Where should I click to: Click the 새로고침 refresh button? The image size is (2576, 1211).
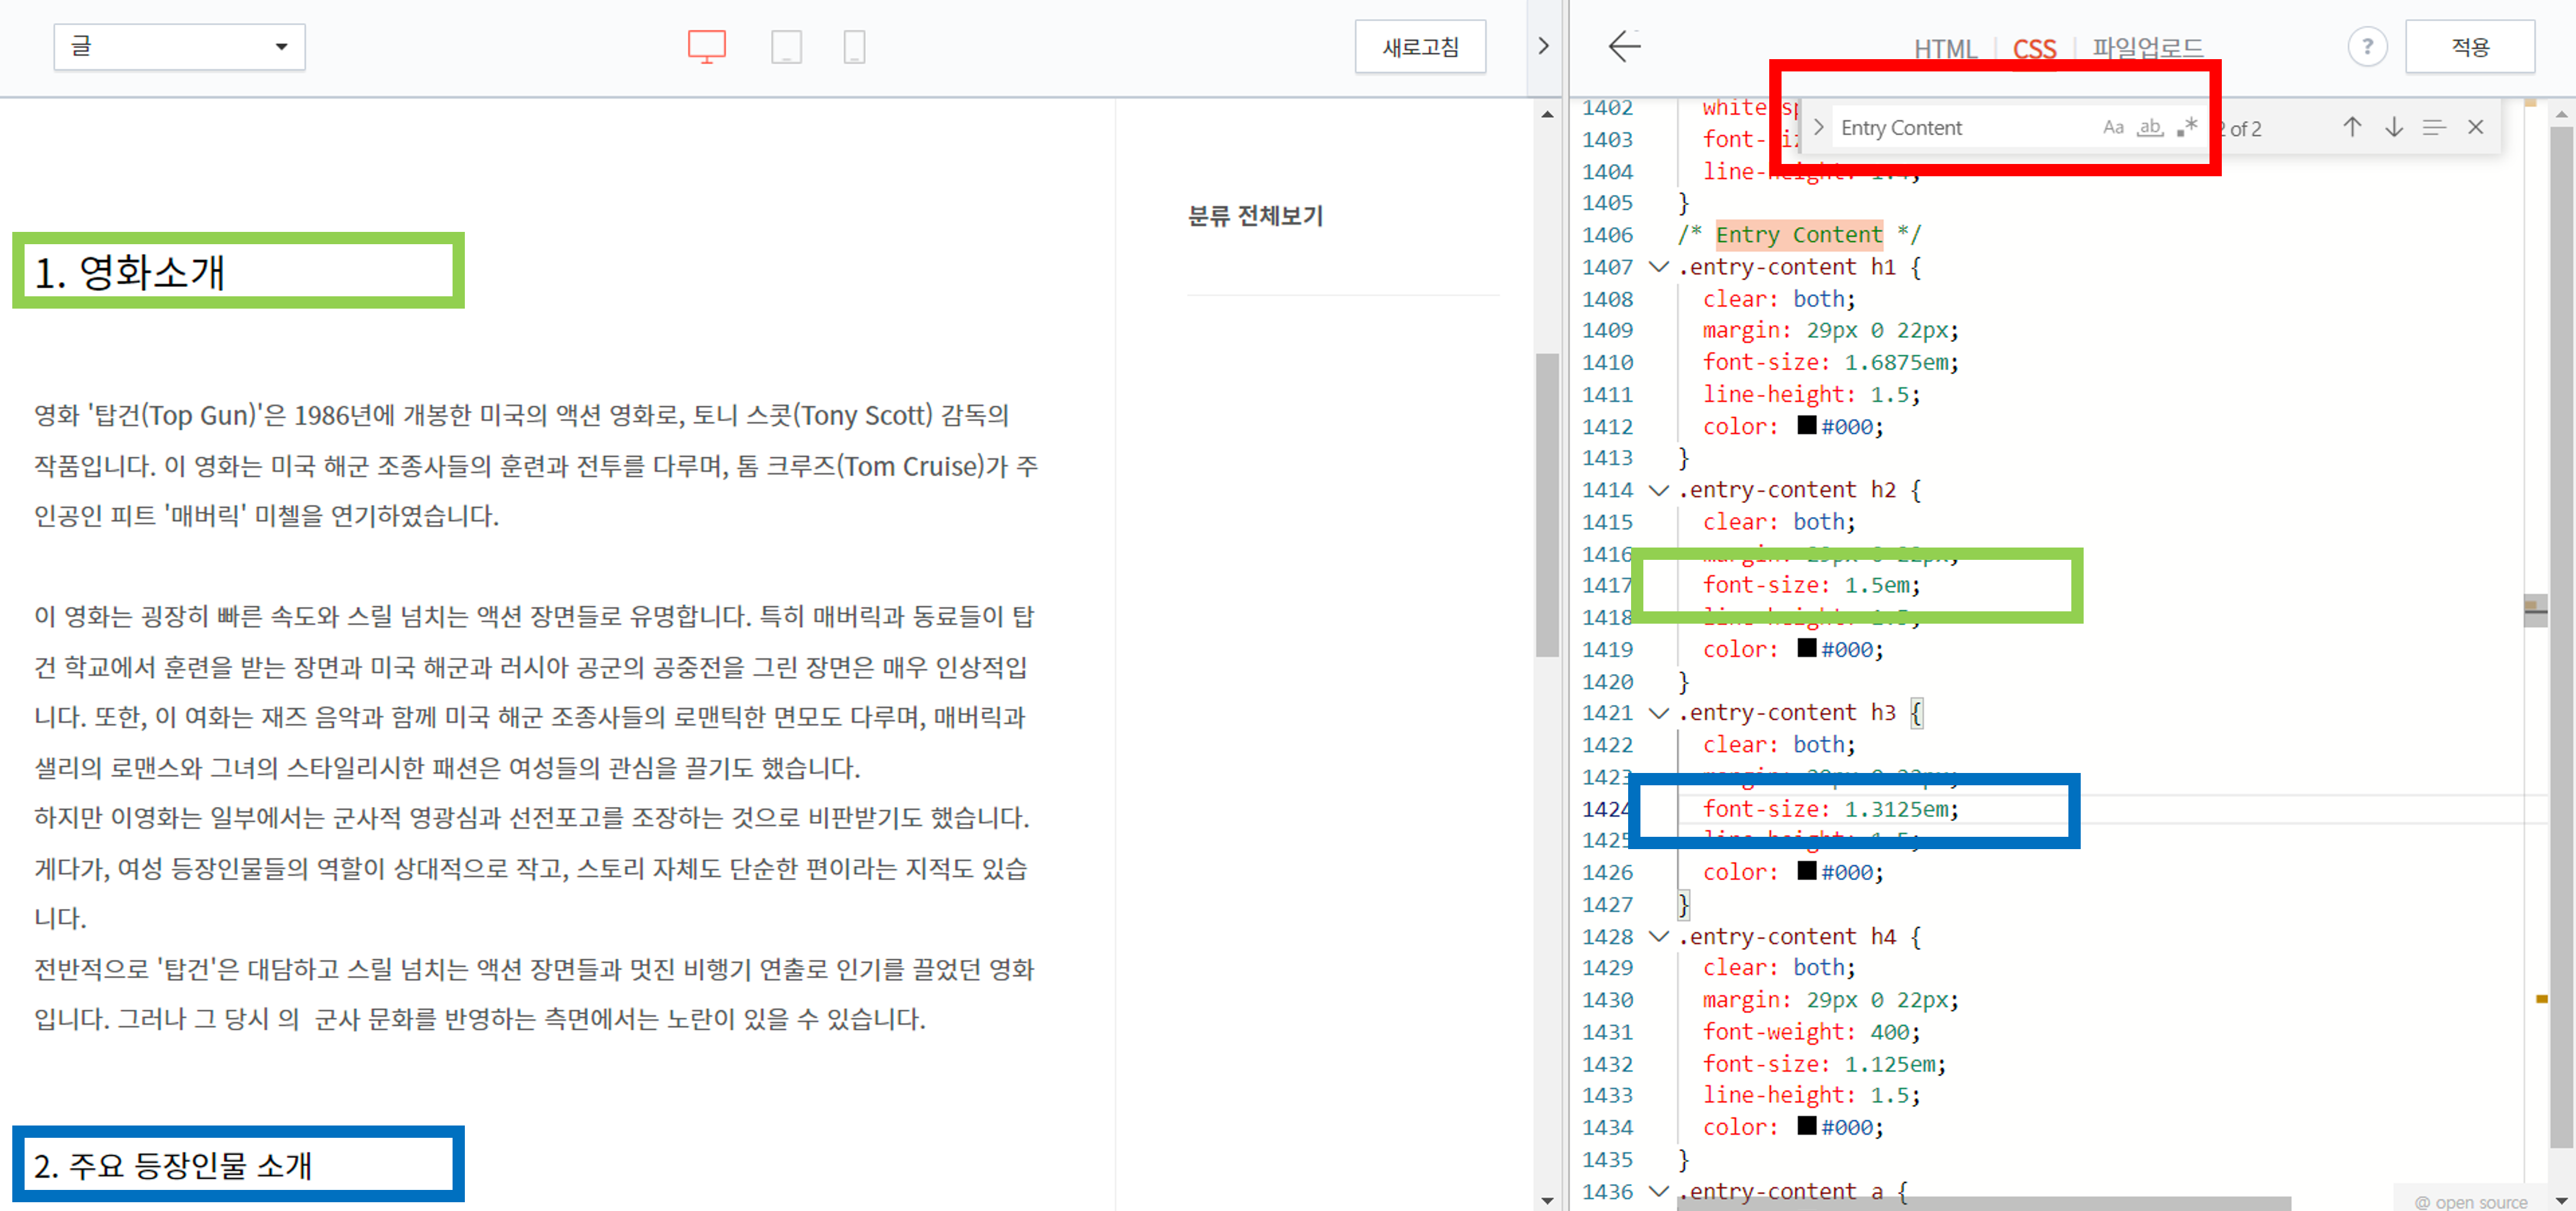pos(1420,46)
